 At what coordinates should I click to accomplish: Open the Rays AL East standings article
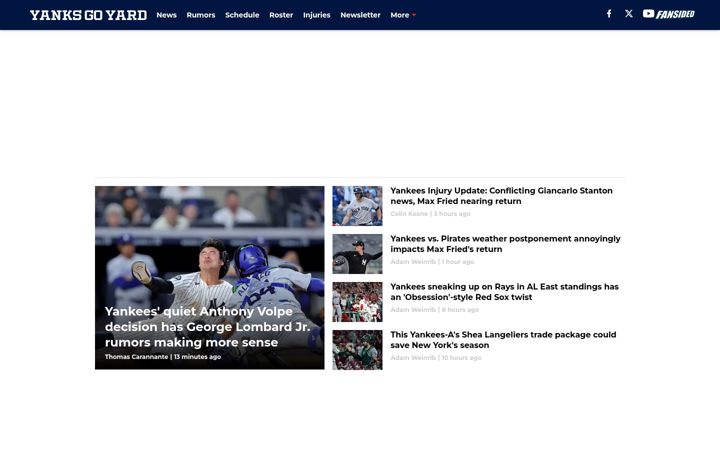[504, 292]
